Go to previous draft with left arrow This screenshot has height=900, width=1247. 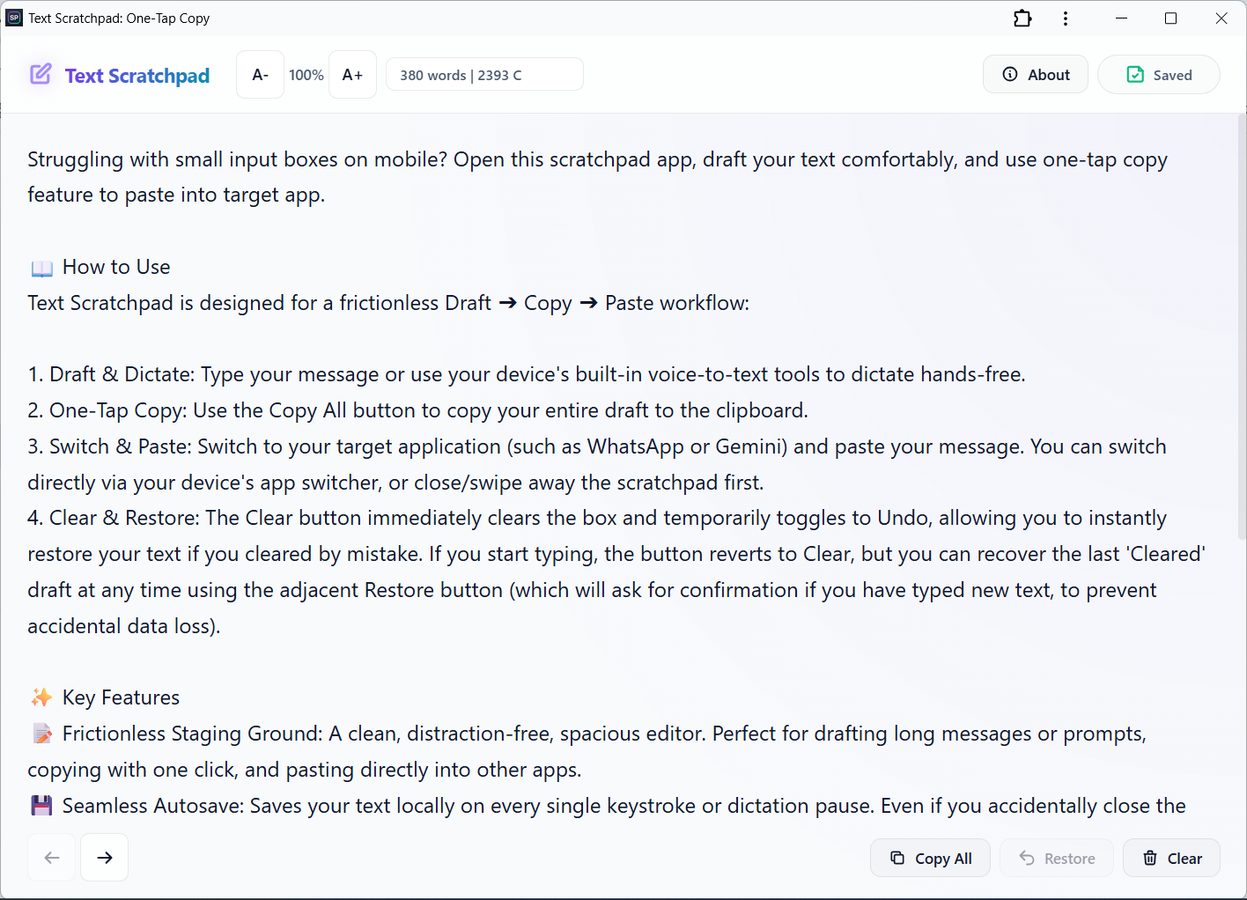[x=52, y=858]
